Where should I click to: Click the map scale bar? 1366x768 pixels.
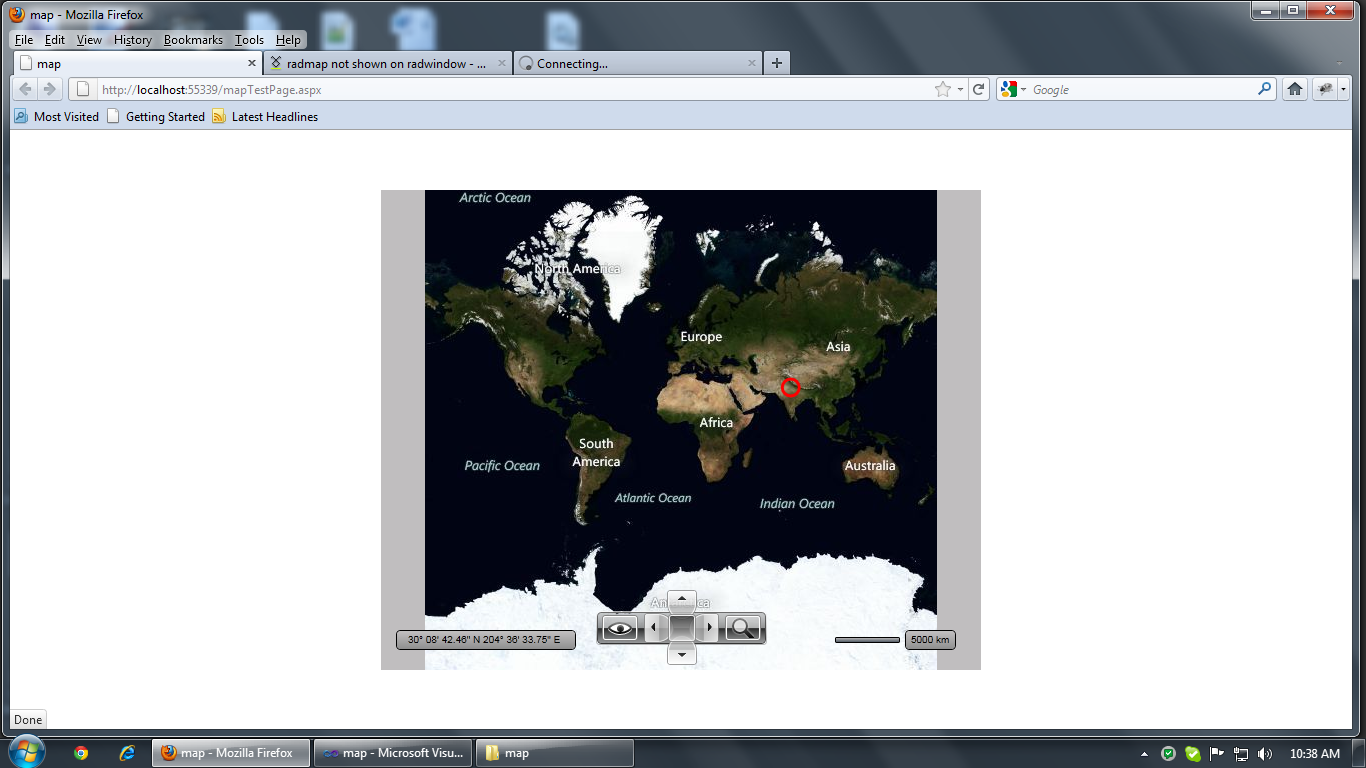(x=867, y=640)
